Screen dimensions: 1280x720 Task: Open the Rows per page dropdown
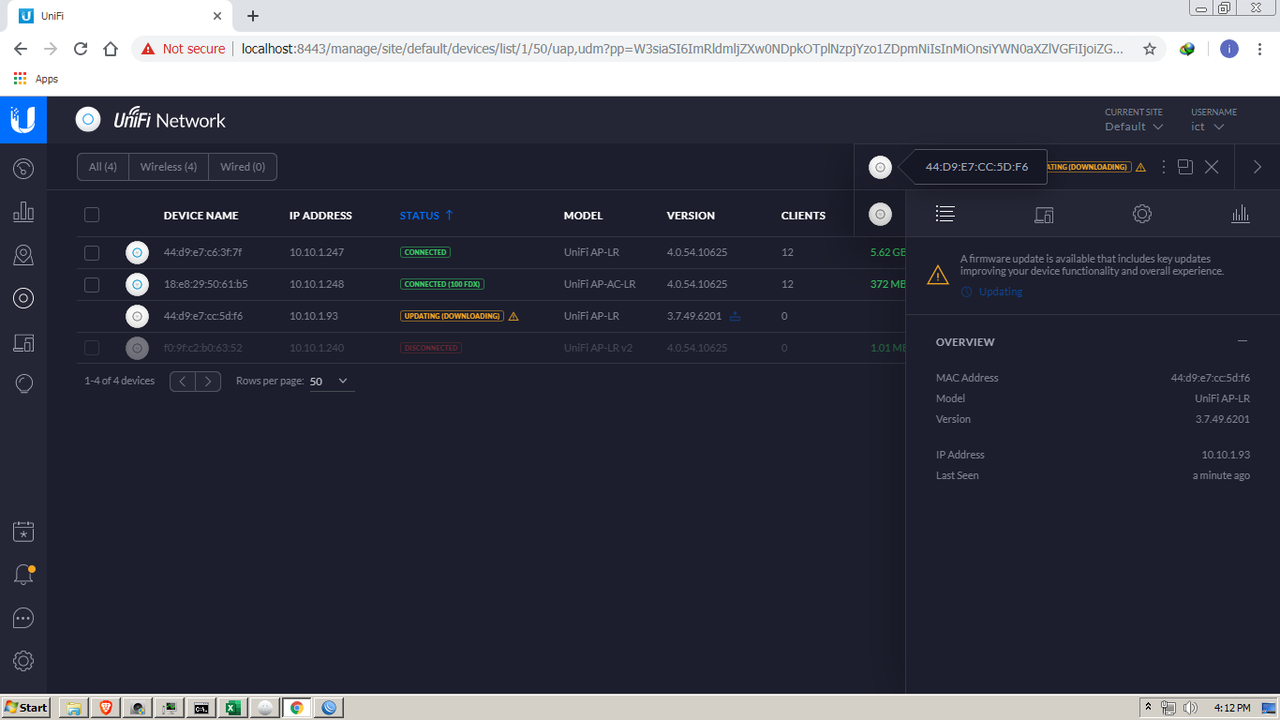click(331, 381)
